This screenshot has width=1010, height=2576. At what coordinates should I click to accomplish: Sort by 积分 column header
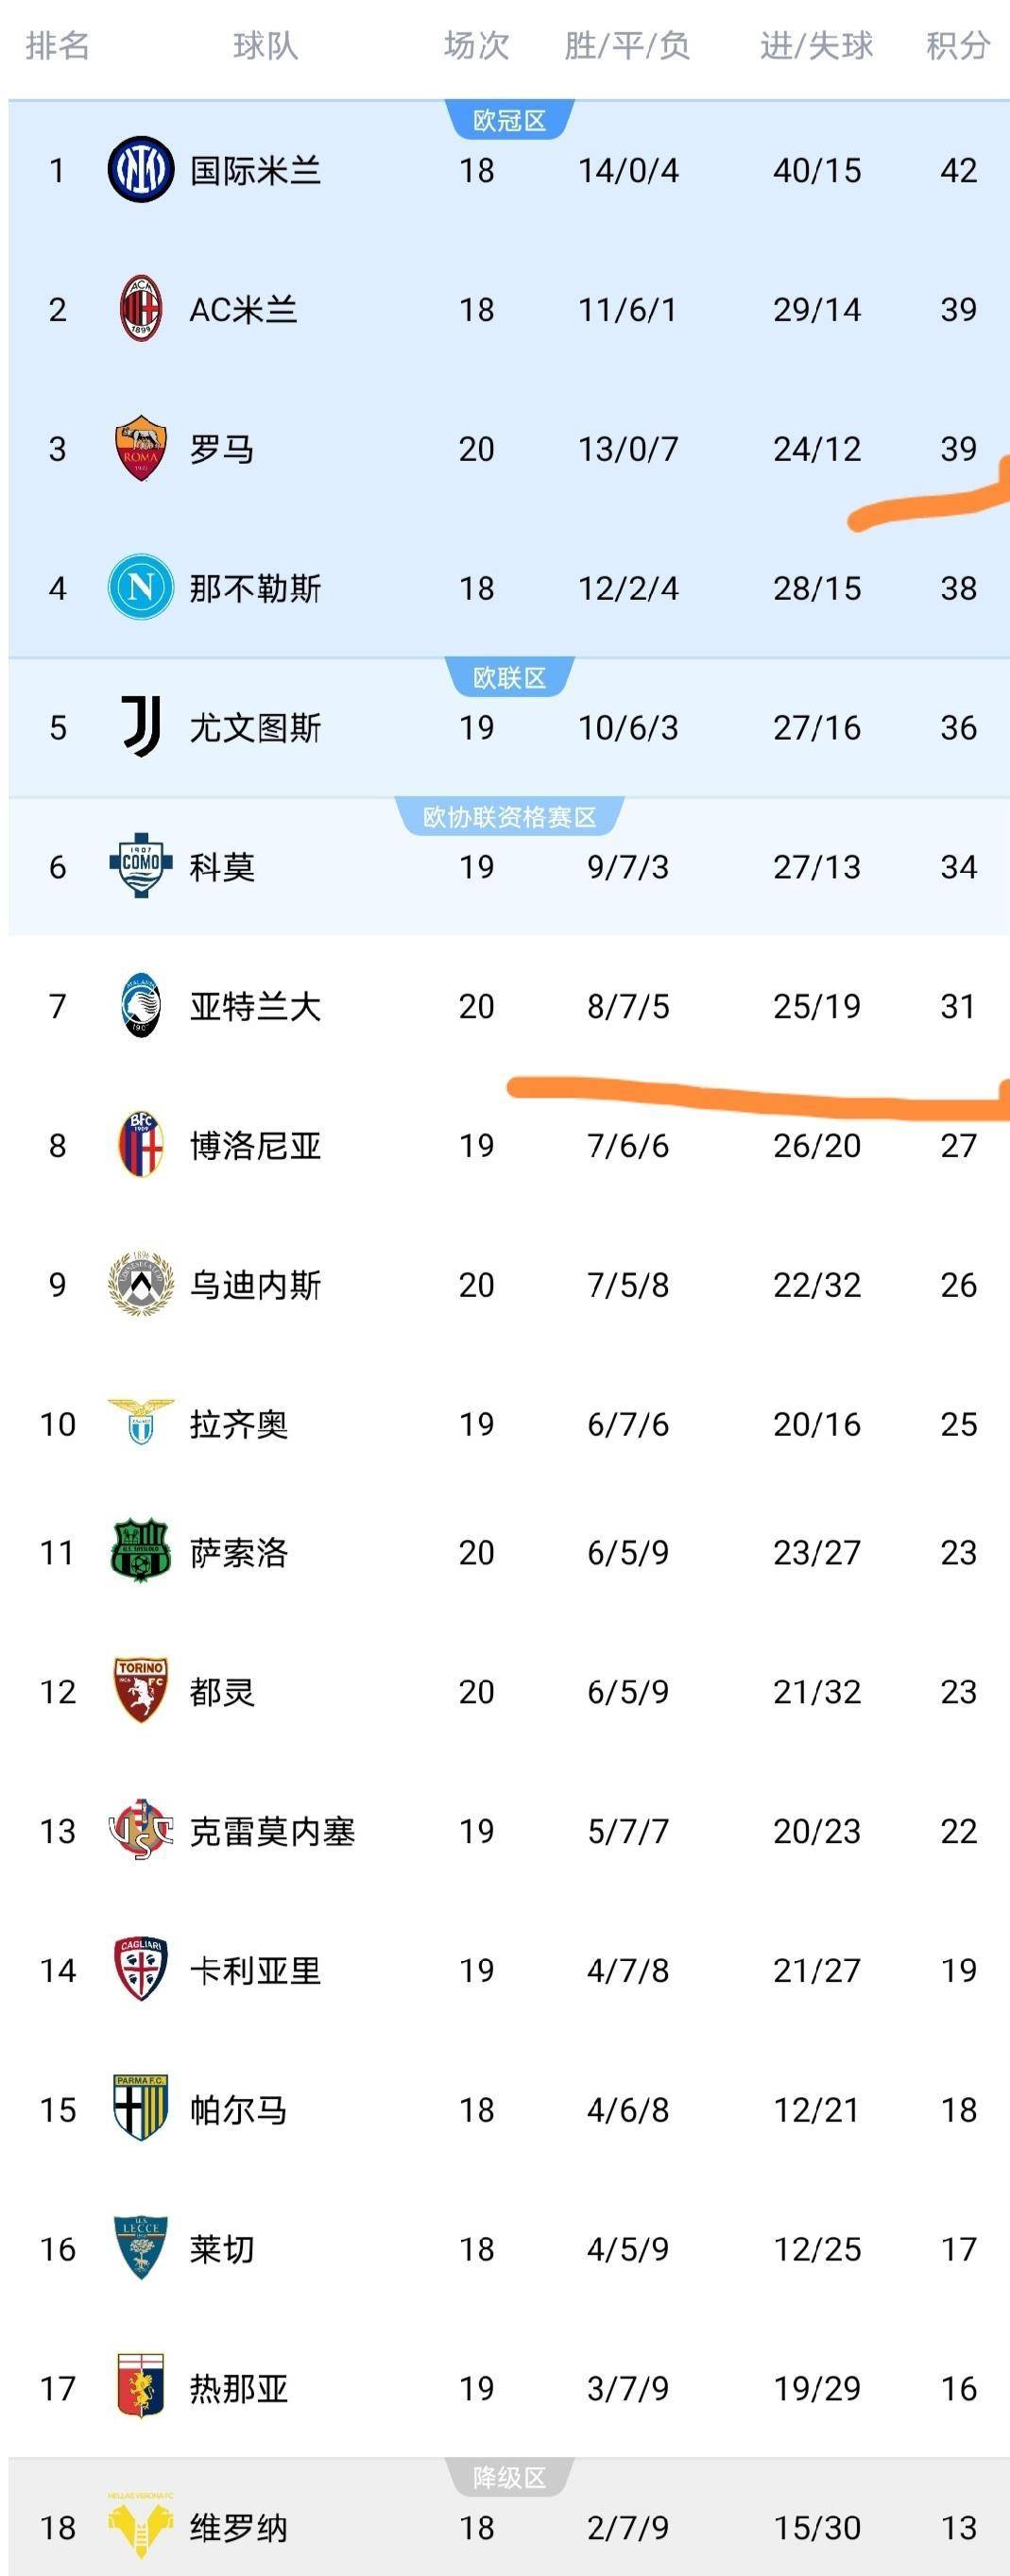coord(957,45)
